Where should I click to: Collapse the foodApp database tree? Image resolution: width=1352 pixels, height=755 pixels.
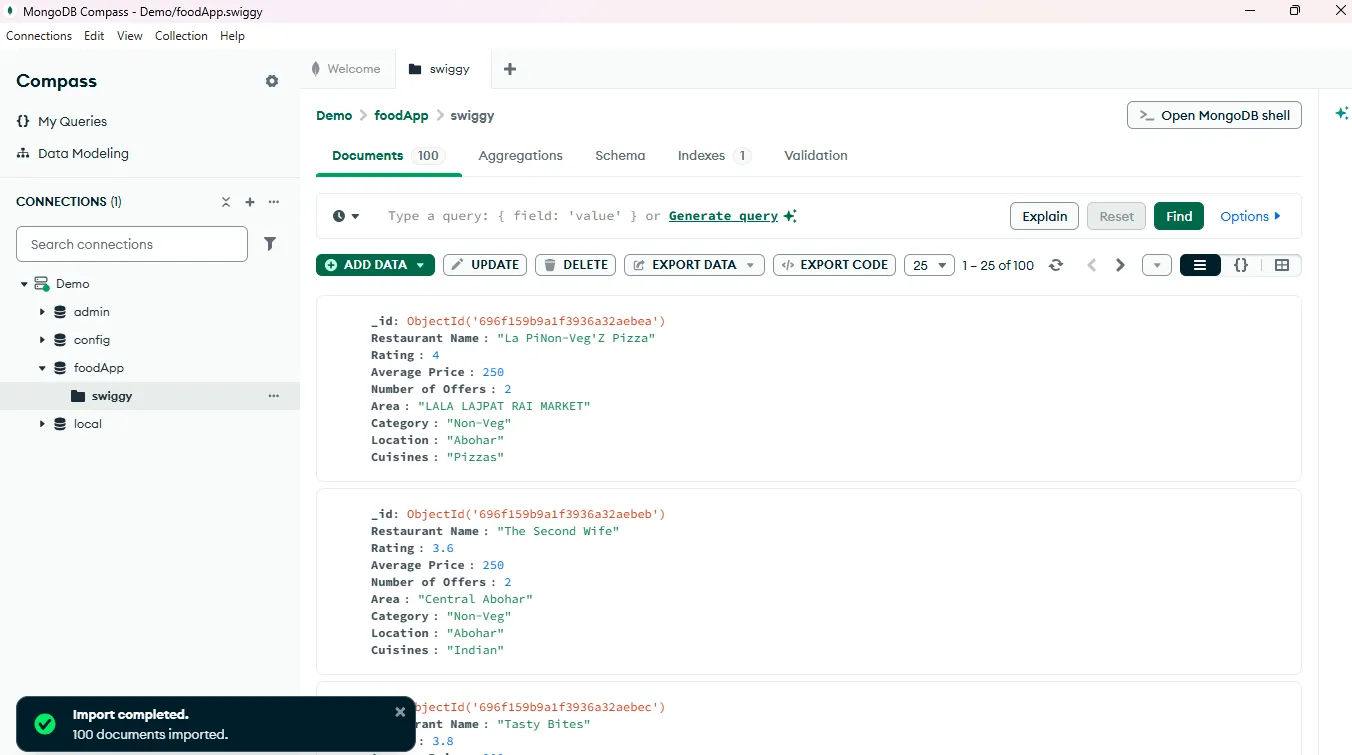(x=42, y=367)
